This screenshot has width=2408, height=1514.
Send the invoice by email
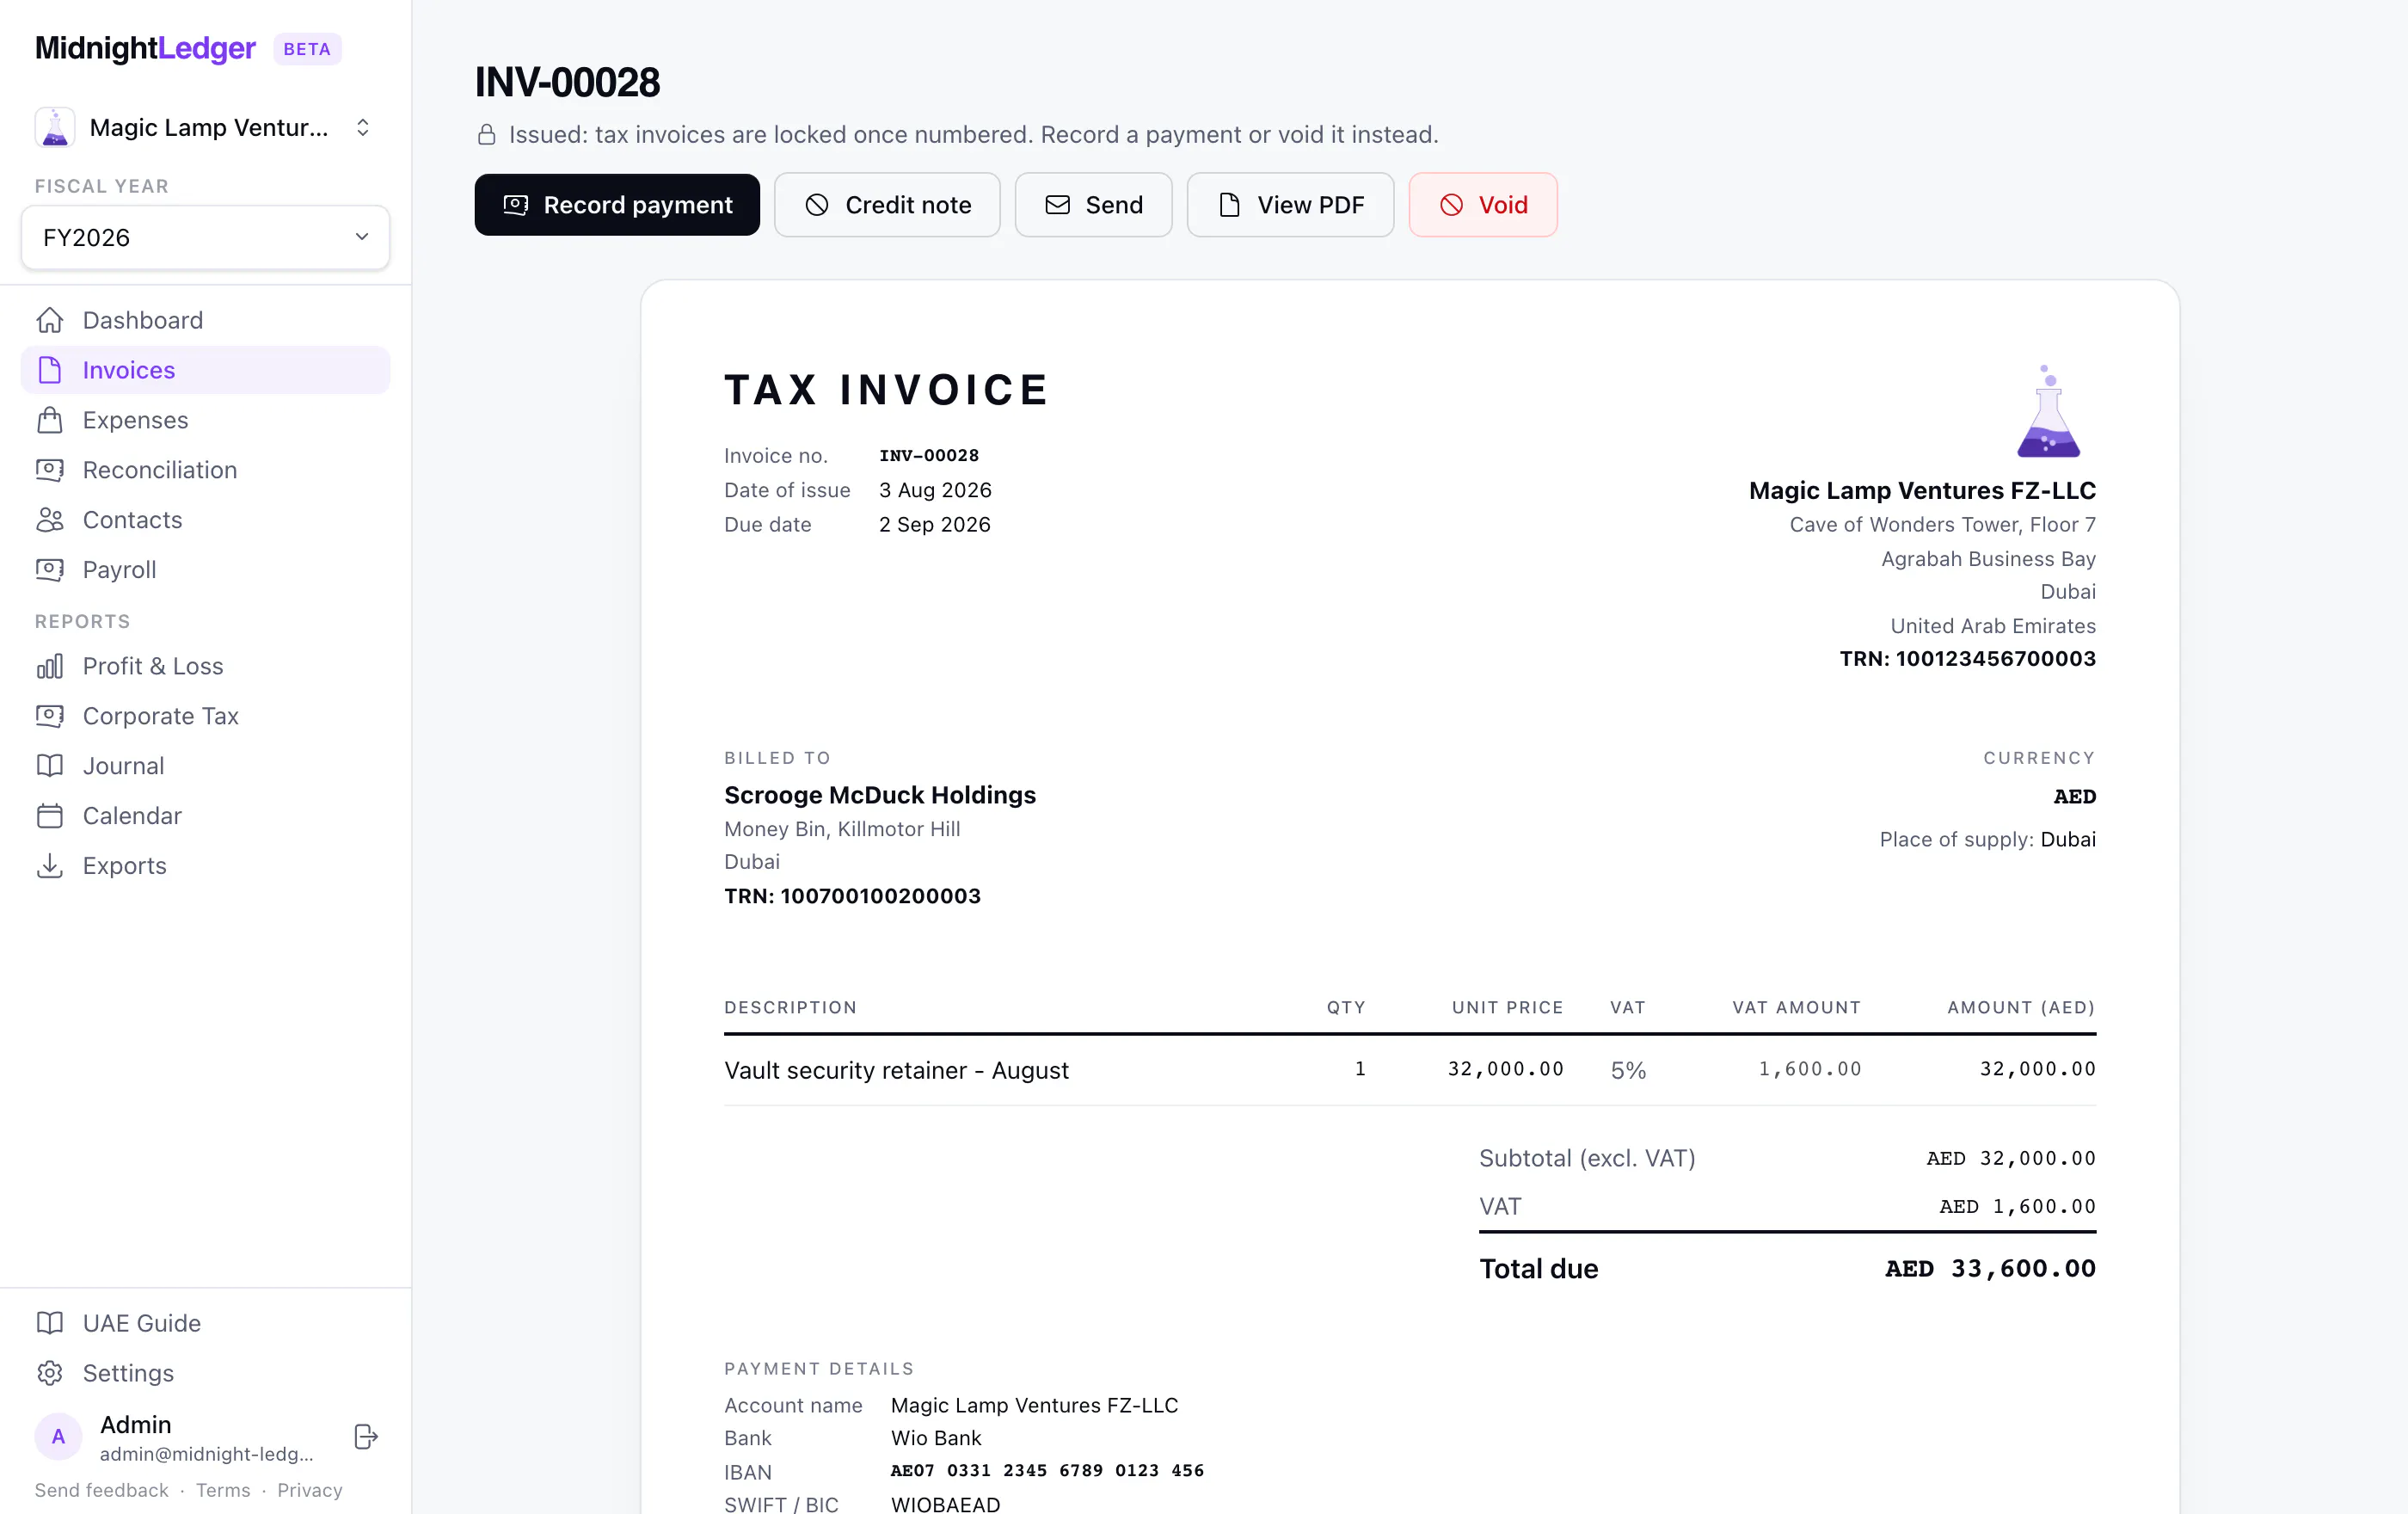coord(1093,205)
